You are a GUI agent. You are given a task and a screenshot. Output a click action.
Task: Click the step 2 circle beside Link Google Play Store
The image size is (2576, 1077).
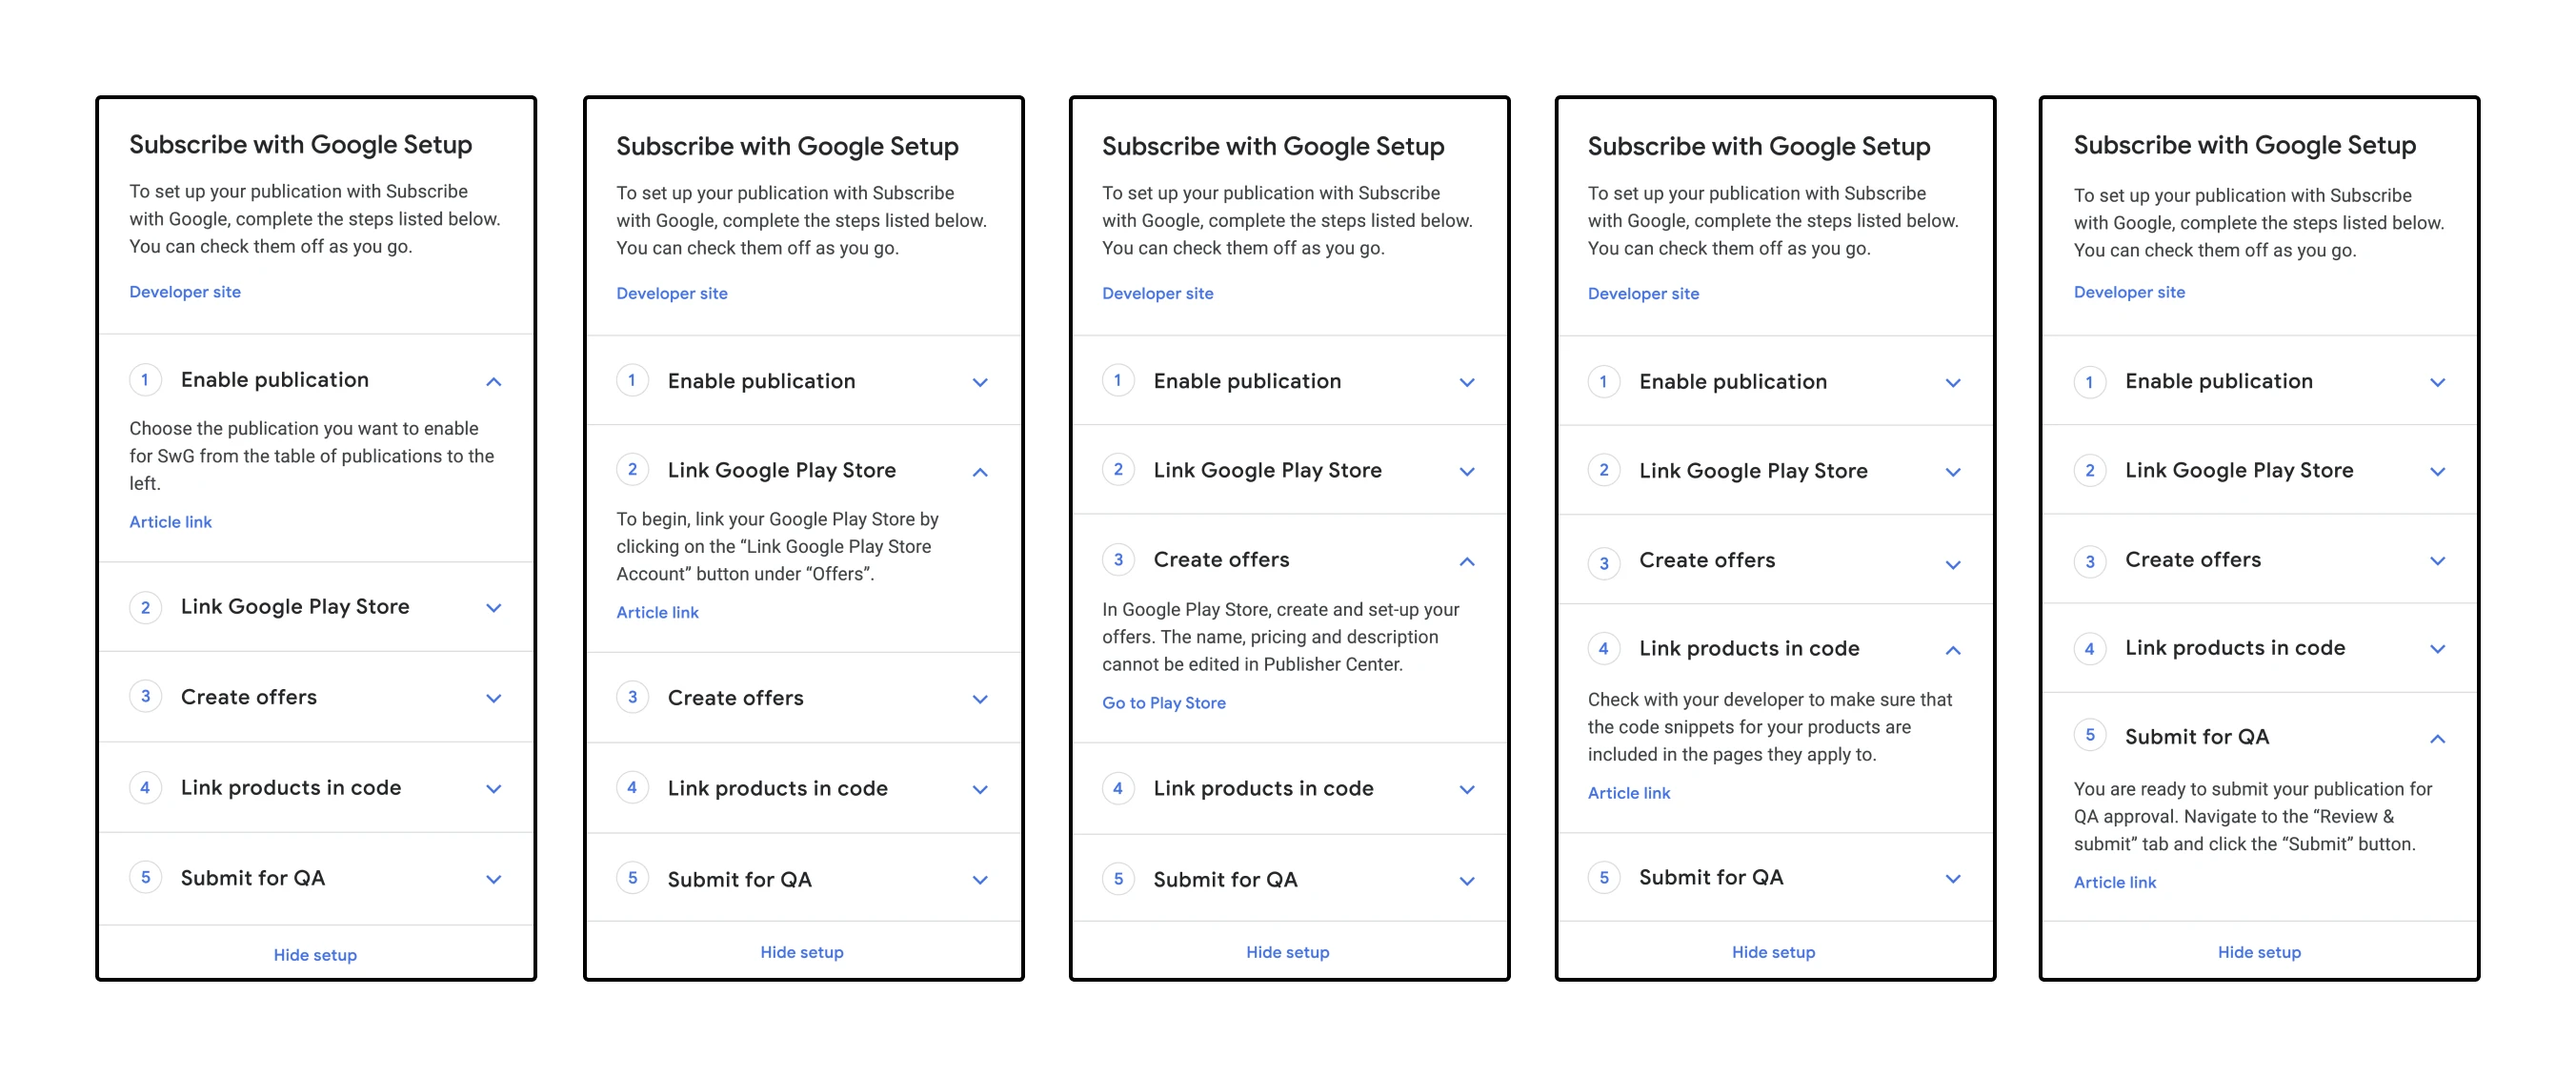(x=146, y=607)
